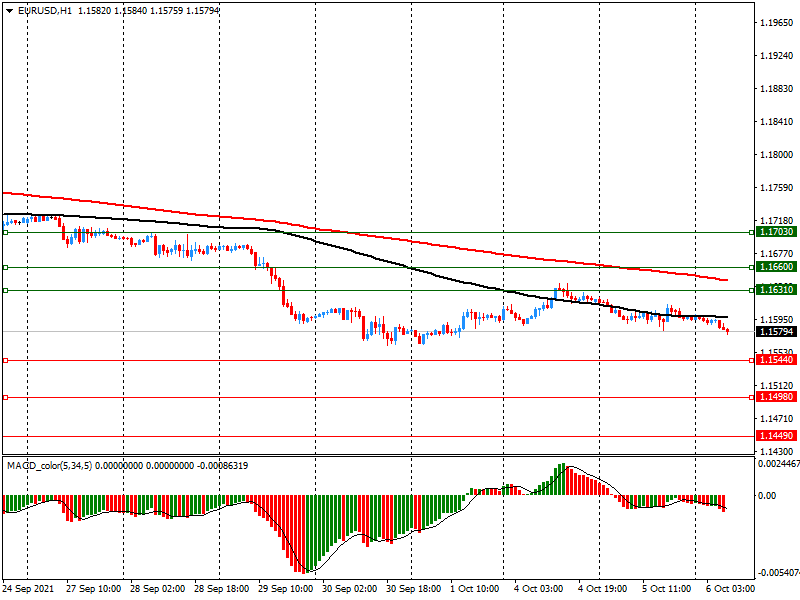Select the 1.15794 current price label

(x=776, y=332)
